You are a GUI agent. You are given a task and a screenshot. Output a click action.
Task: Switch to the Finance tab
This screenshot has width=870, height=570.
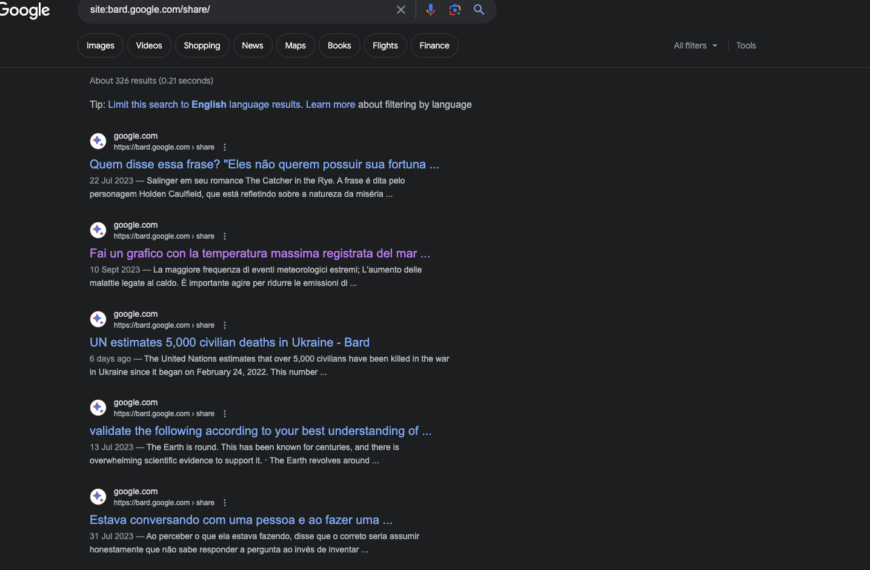(434, 46)
